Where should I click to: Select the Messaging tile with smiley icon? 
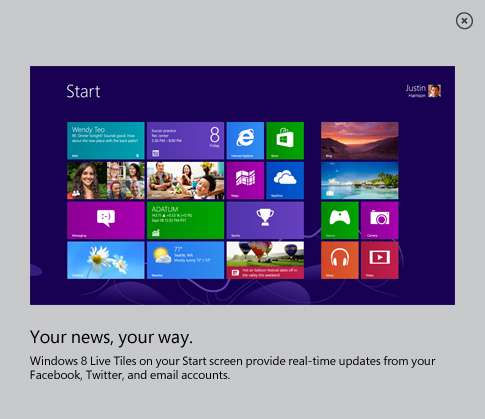coord(106,220)
